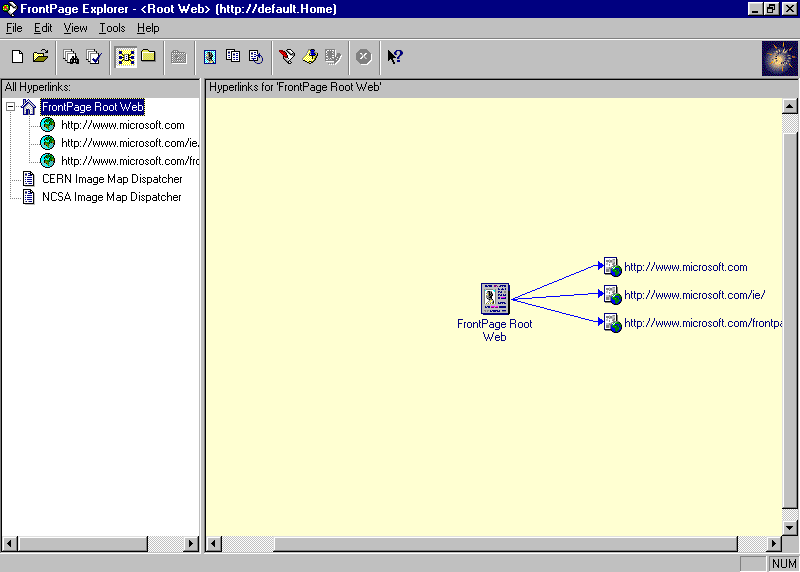Click the page icon beside NCSA Image Map Dispatcher
The width and height of the screenshot is (800, 572).
[x=29, y=196]
